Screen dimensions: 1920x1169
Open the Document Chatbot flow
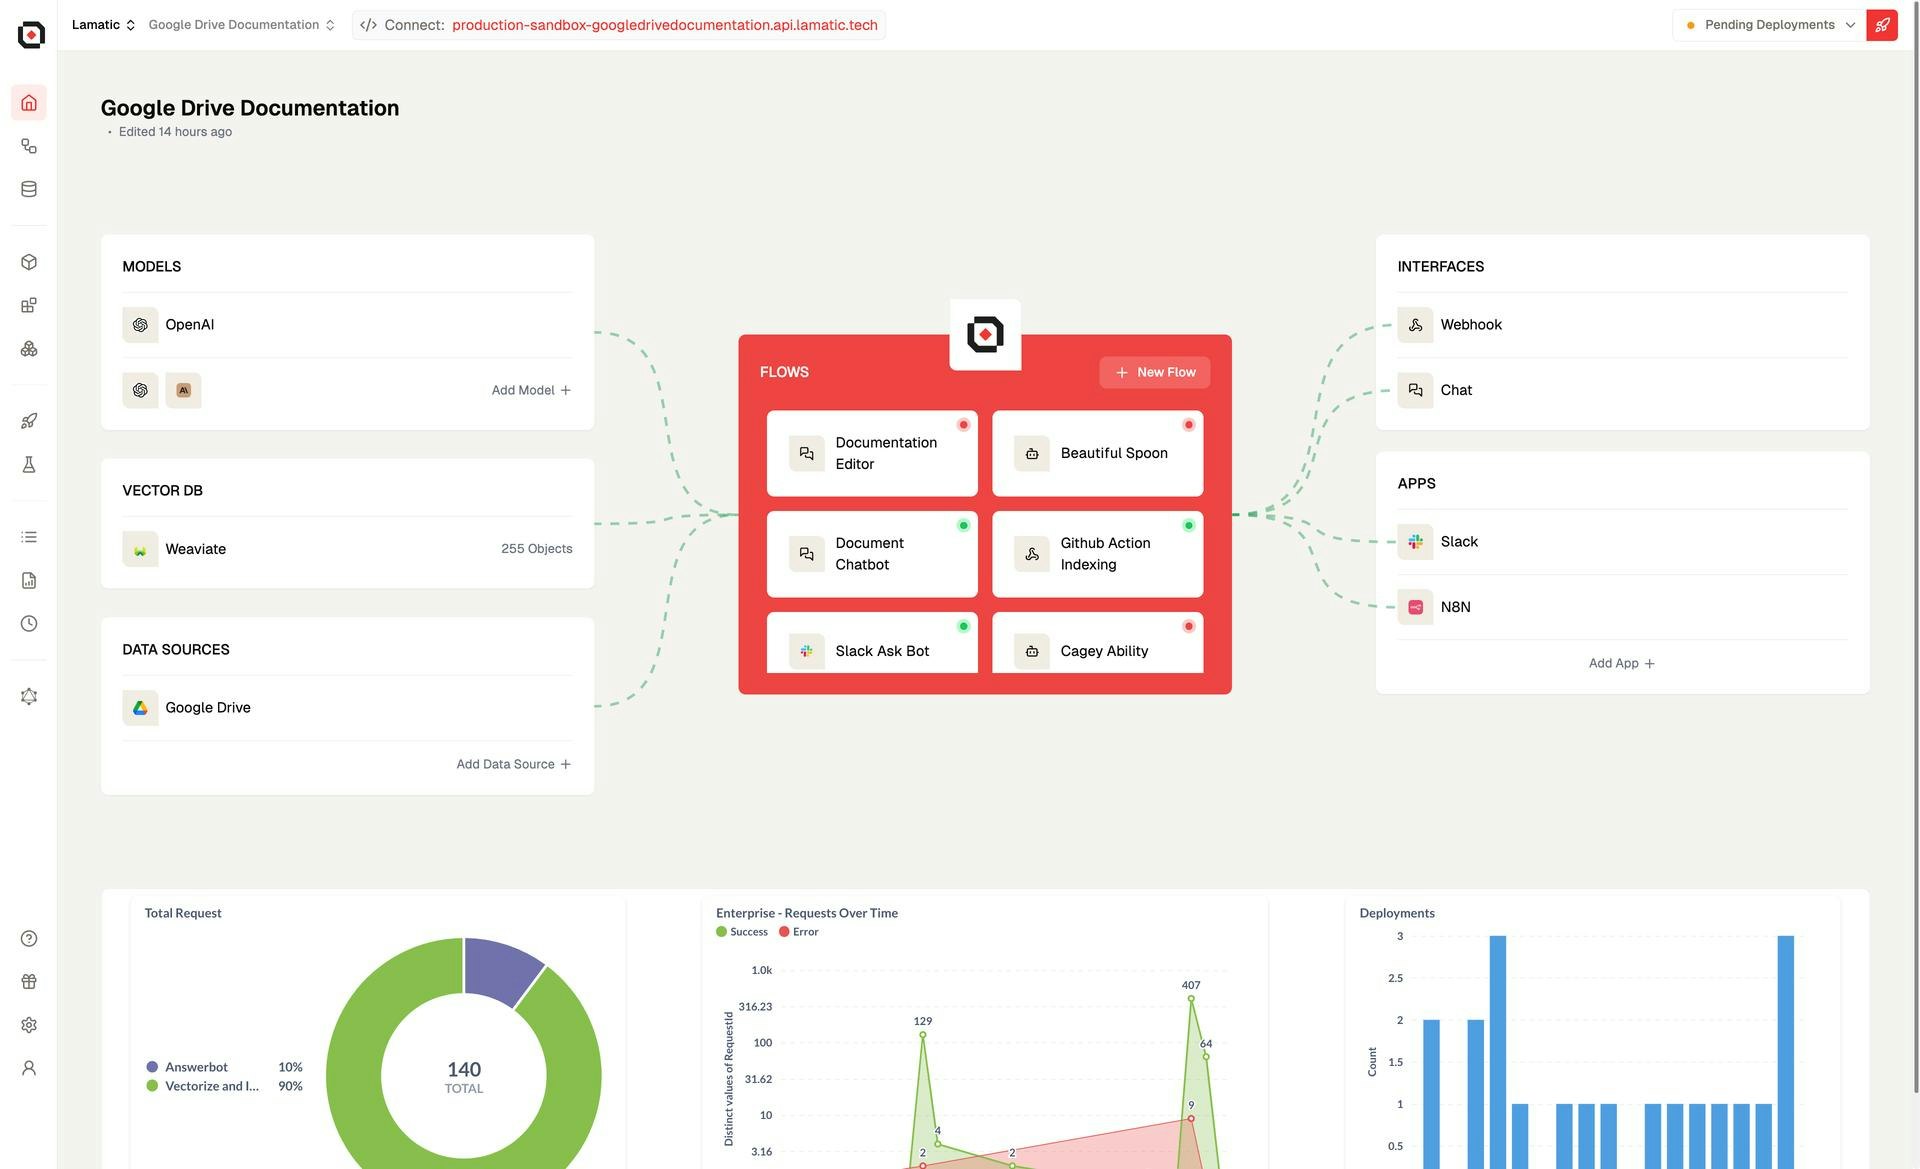[x=871, y=554]
